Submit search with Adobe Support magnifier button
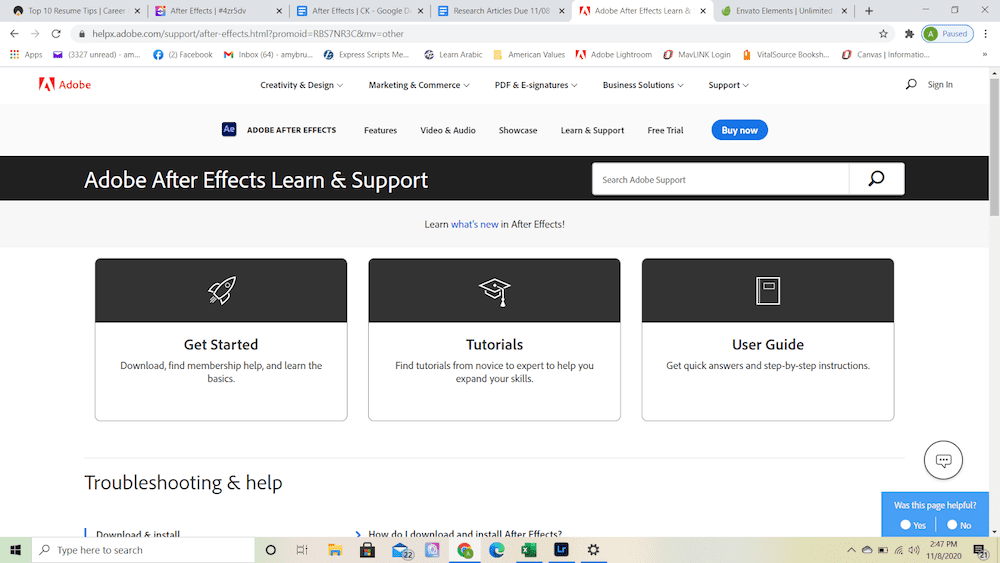The image size is (1000, 563). pos(876,179)
